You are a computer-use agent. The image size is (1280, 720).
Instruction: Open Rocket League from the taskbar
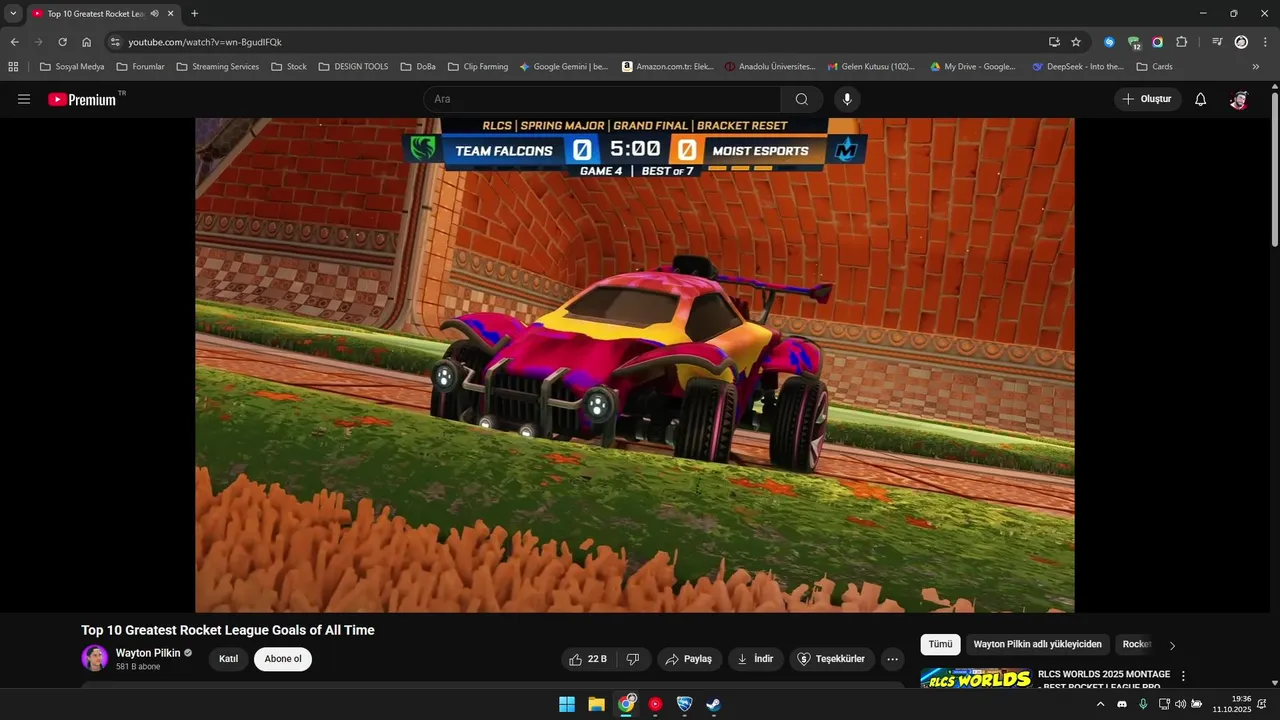pos(684,704)
